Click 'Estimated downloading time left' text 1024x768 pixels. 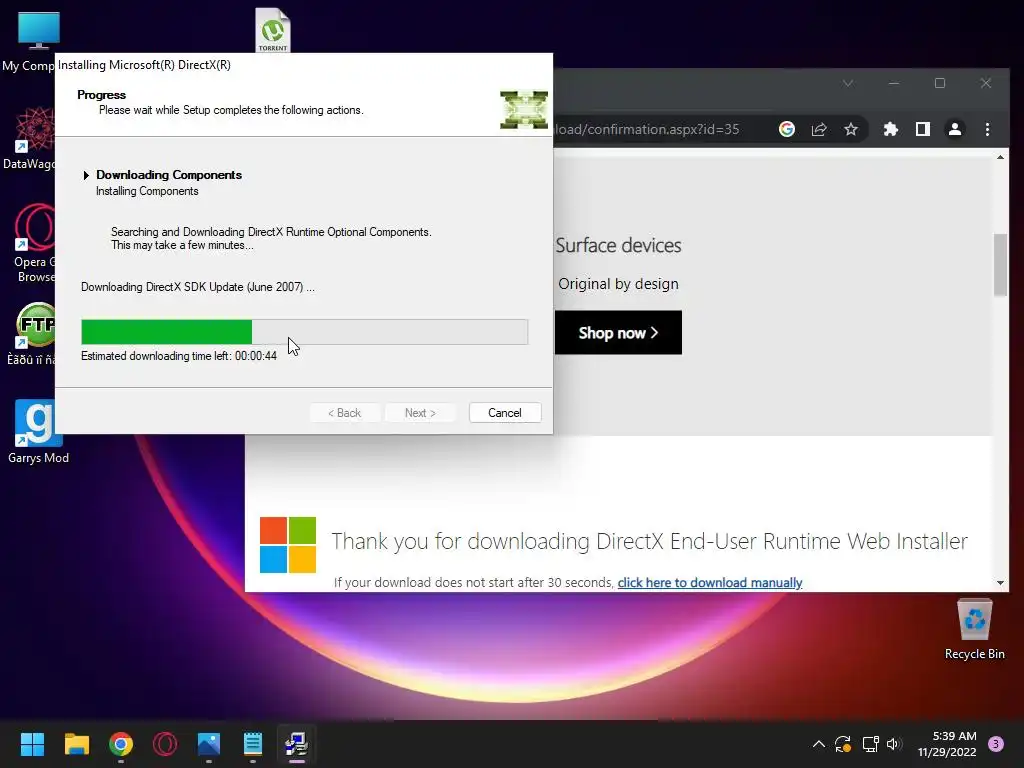(x=179, y=356)
